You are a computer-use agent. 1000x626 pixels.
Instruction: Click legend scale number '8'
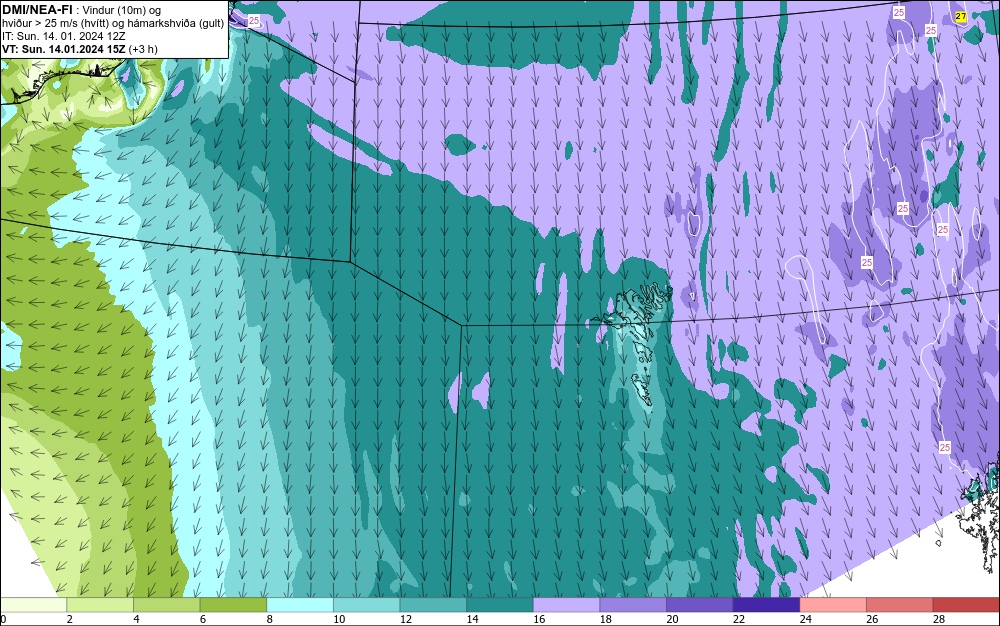pyautogui.click(x=270, y=619)
